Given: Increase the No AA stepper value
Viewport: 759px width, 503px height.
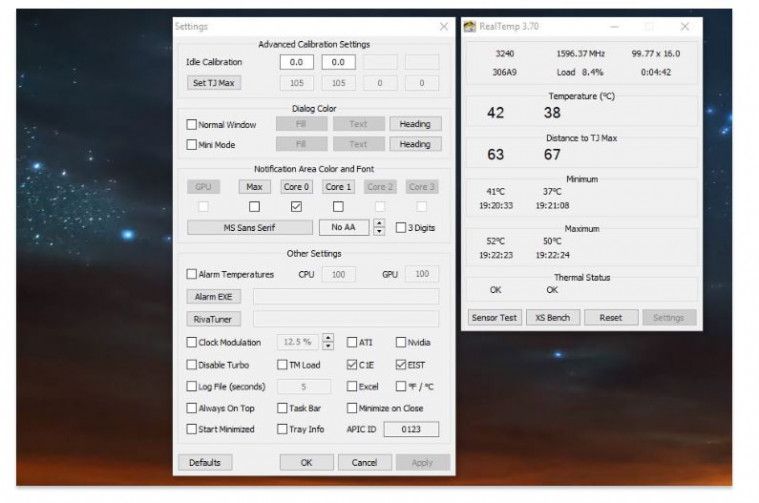Looking at the screenshot, I should pos(380,223).
